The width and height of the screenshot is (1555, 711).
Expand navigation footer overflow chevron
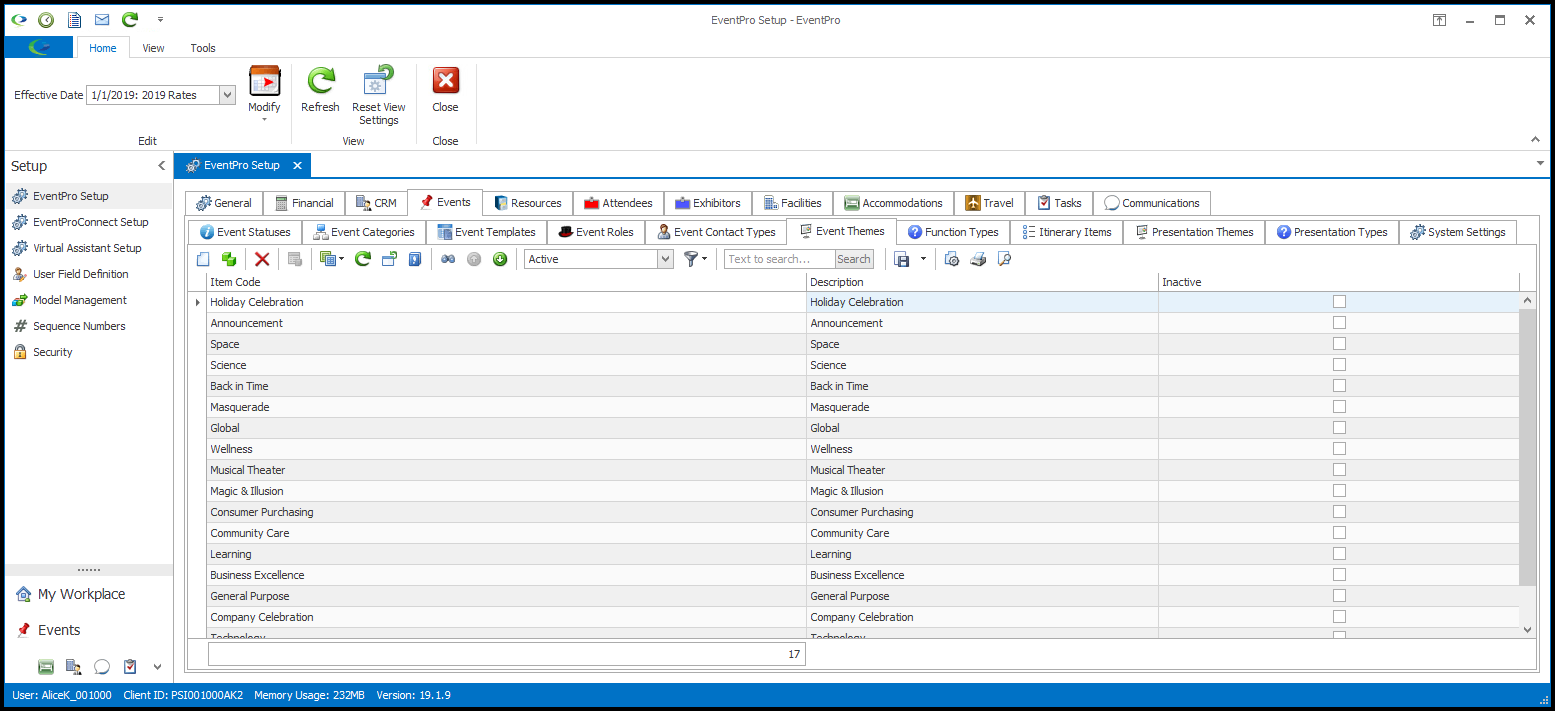click(157, 667)
